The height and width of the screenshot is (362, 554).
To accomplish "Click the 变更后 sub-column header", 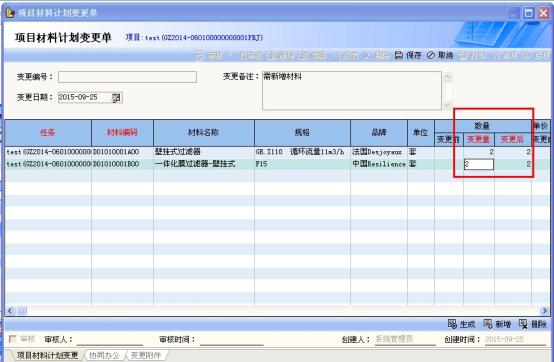I will tap(512, 140).
